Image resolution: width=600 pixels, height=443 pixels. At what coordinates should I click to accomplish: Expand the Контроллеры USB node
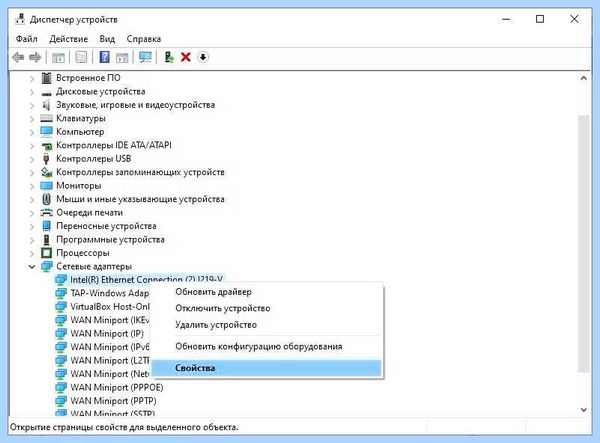(32, 159)
